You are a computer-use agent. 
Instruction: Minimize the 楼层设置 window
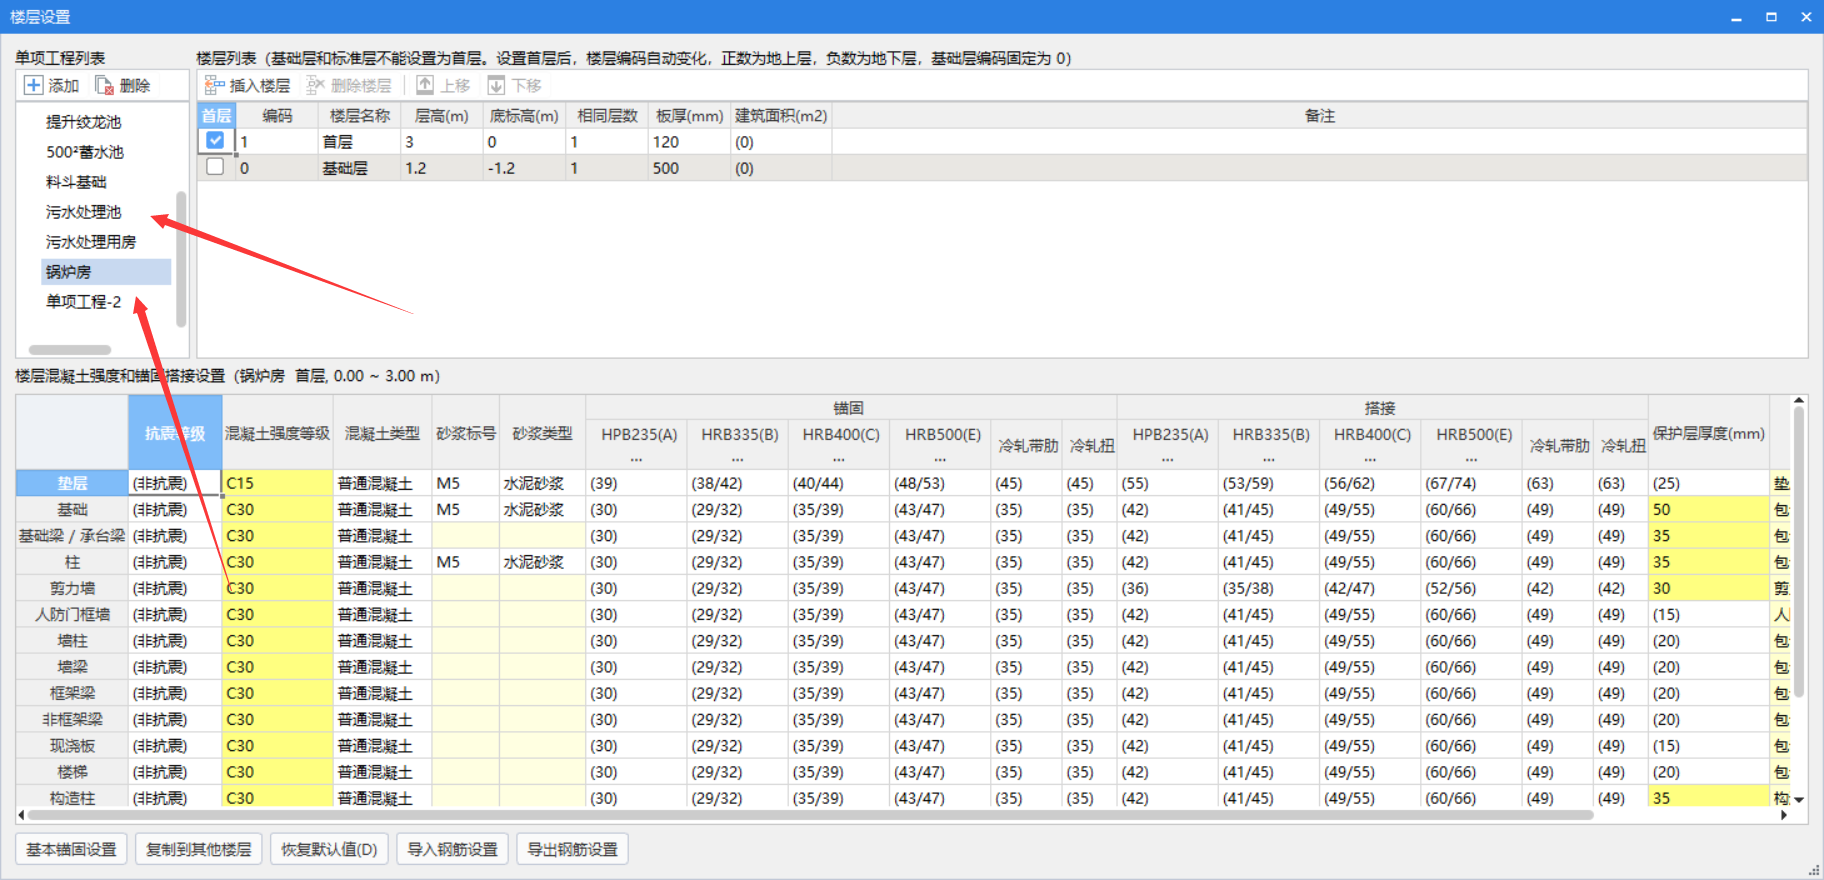coord(1736,17)
